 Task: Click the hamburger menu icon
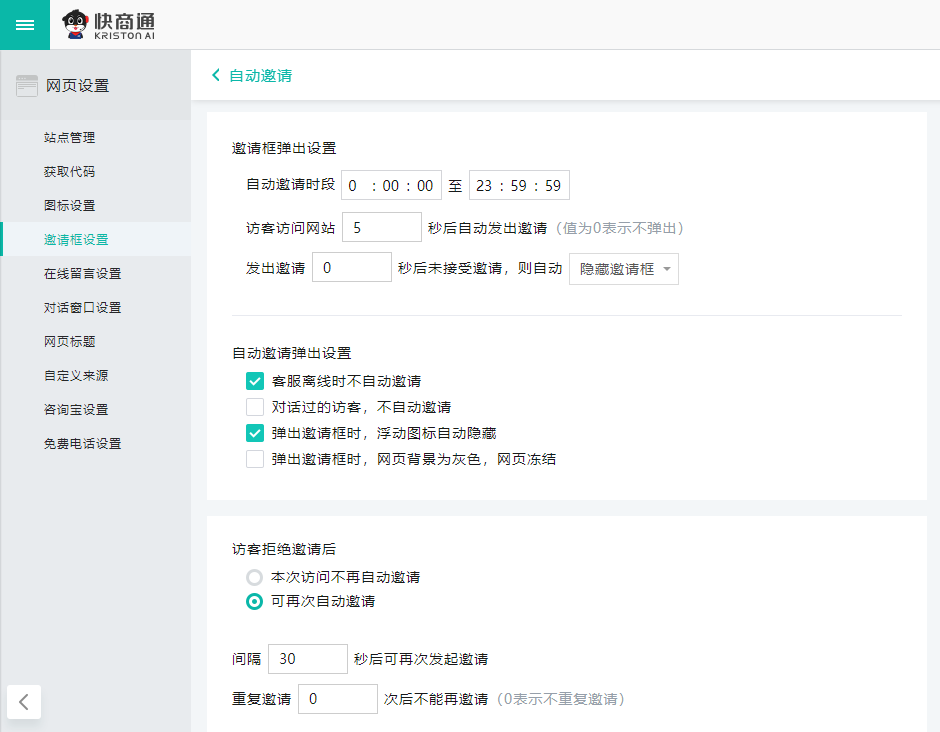click(25, 25)
